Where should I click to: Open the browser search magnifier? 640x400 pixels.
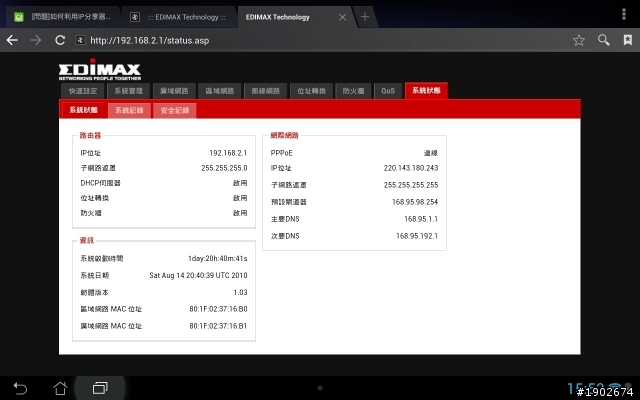[604, 40]
